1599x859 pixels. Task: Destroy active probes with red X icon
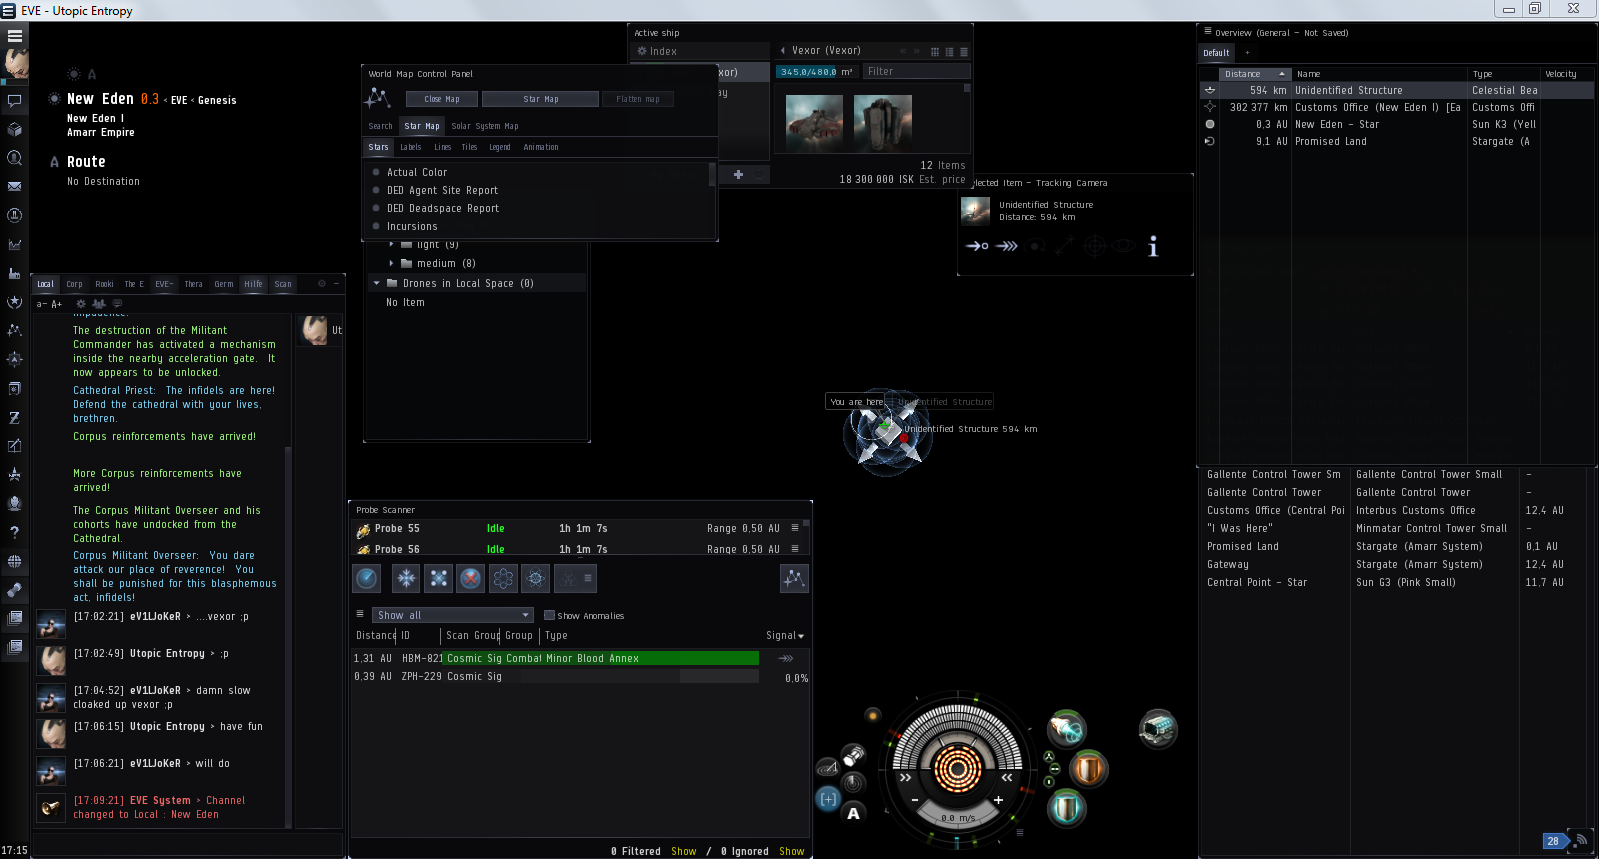[471, 578]
